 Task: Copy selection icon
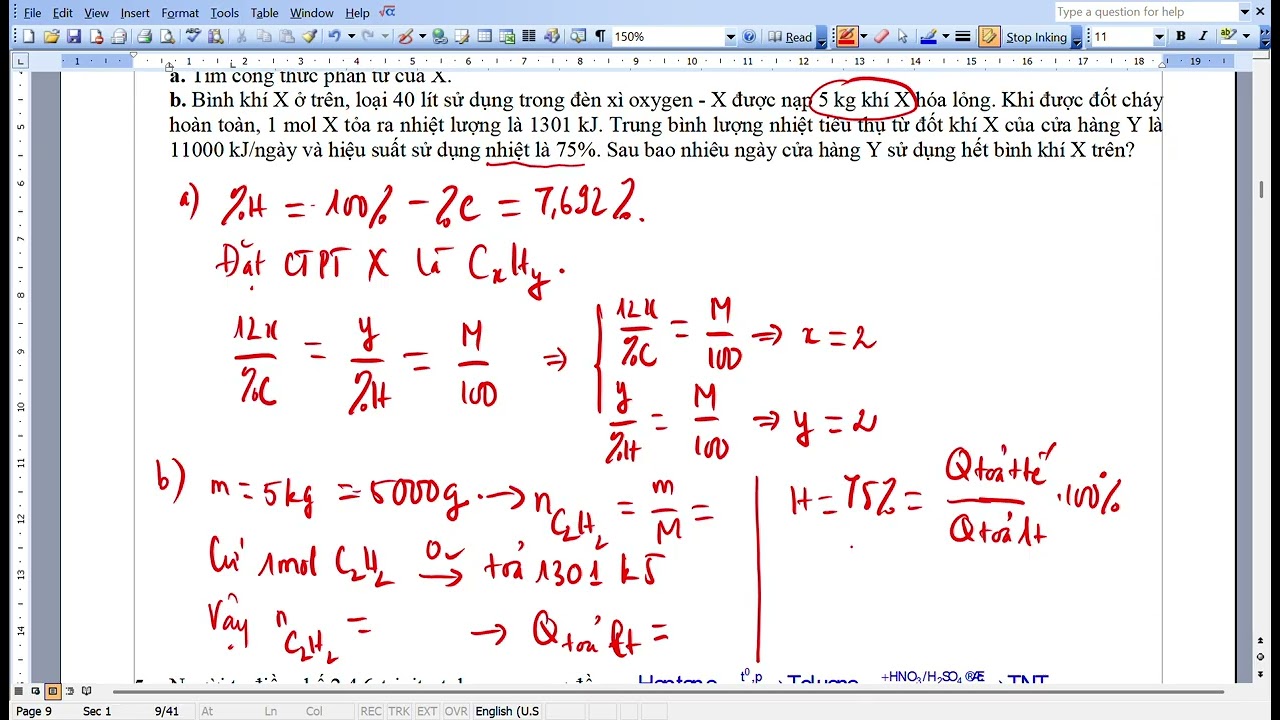[264, 36]
